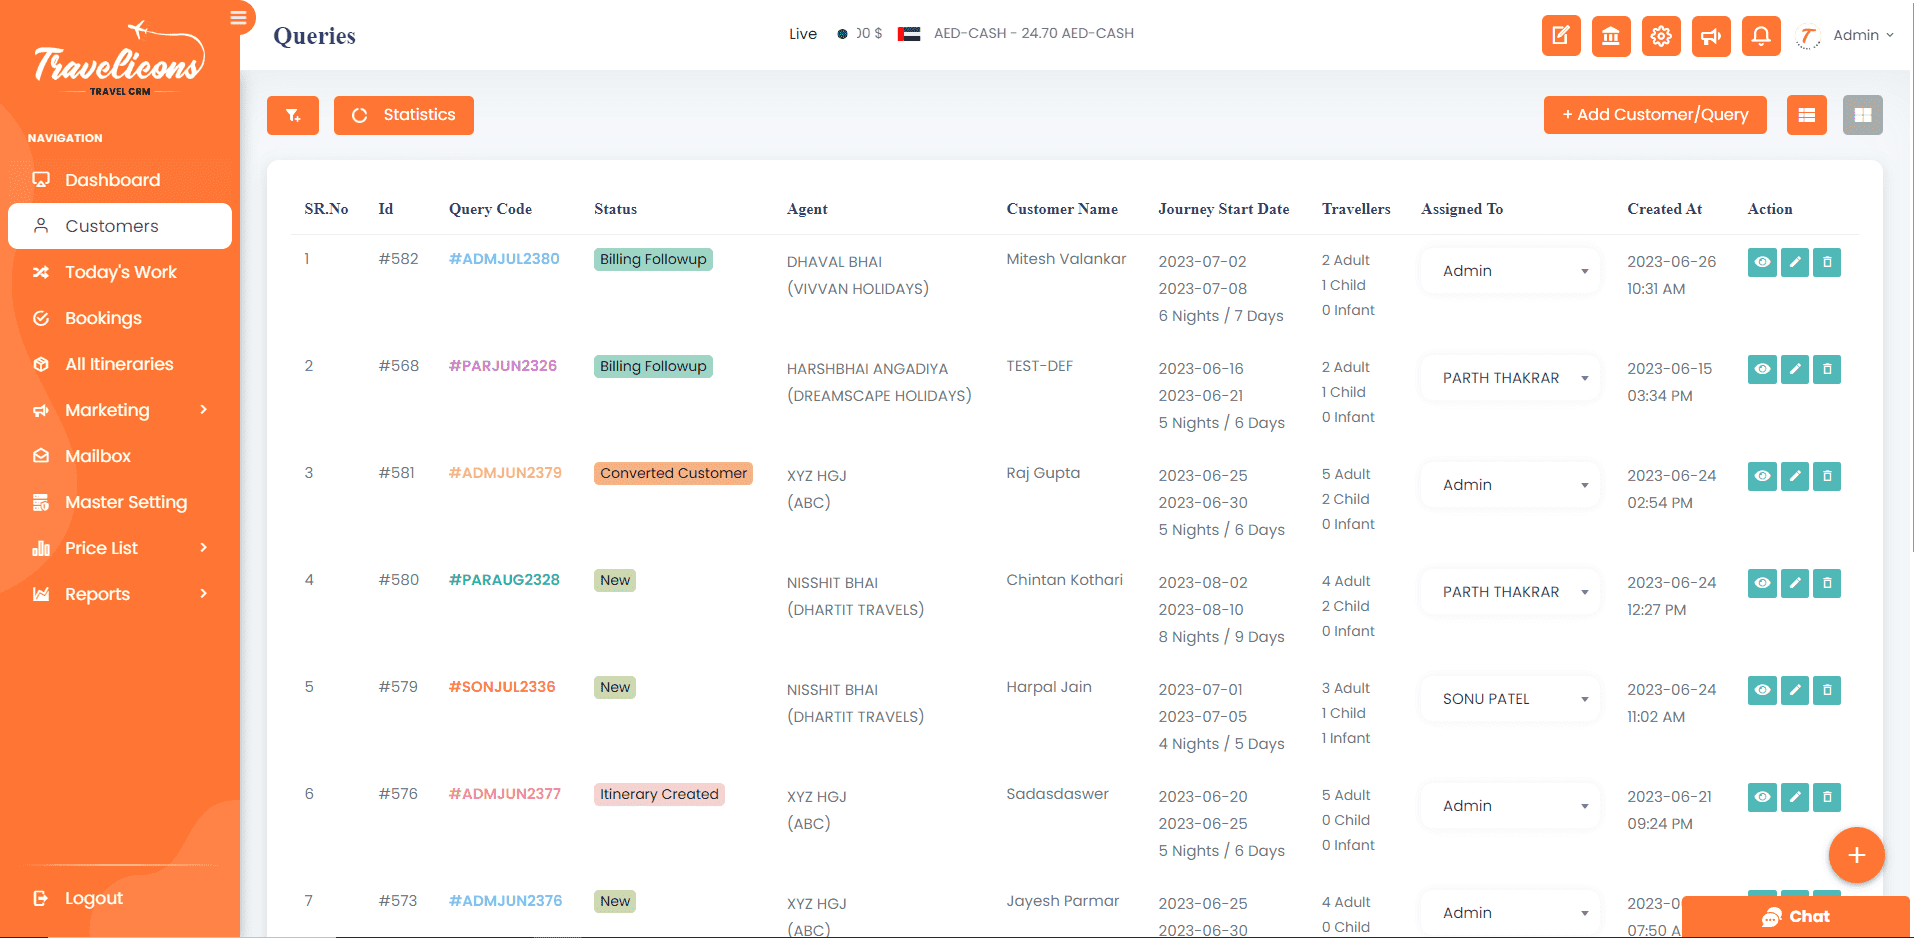Open Master Setting in sidebar
This screenshot has height=938, width=1914.
[120, 502]
